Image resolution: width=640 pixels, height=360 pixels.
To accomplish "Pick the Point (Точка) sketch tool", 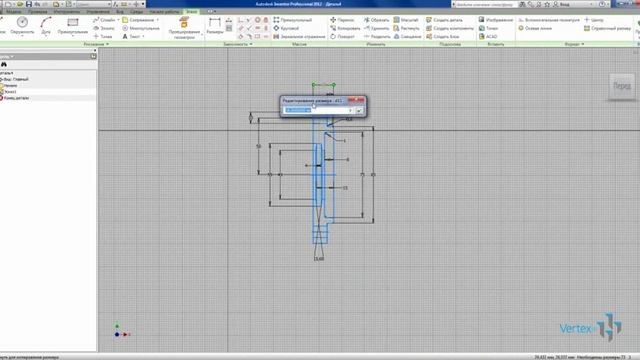I will click(x=102, y=36).
